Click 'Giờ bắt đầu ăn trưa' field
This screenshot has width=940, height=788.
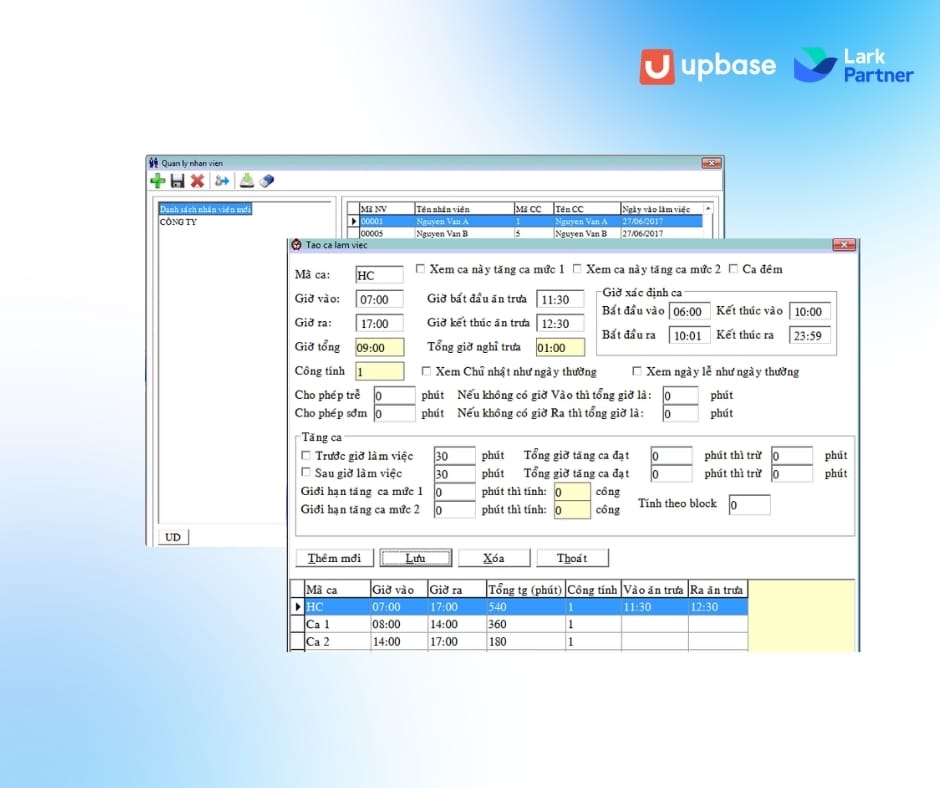tap(560, 299)
